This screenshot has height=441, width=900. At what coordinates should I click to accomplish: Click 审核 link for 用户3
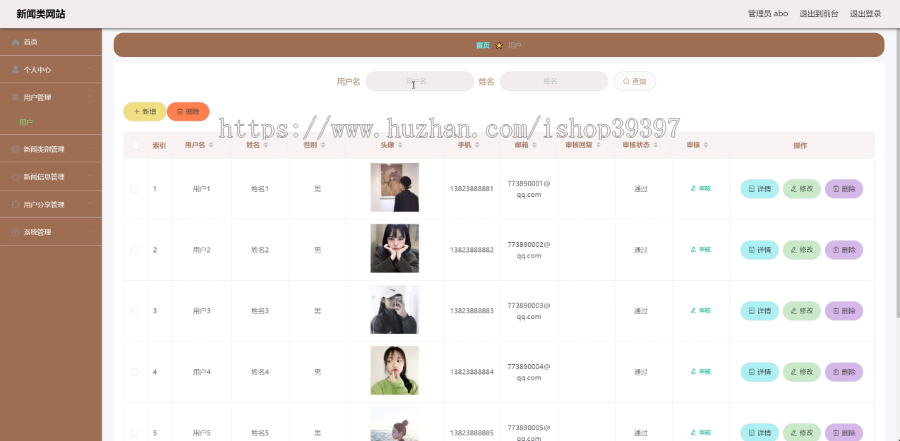(x=701, y=311)
